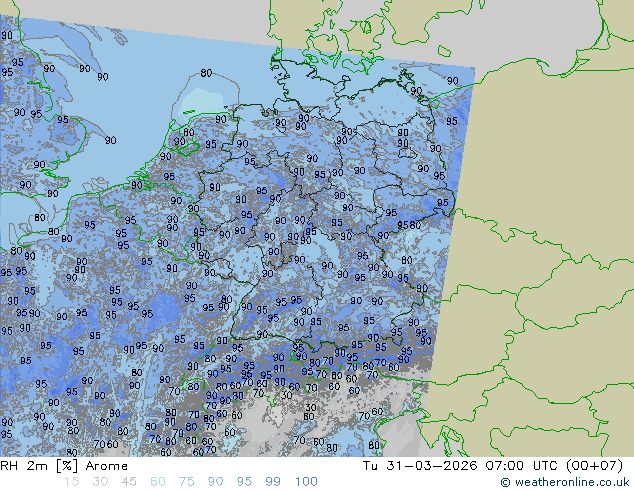
Task: Click the '07:00 UTC' time label
Action: pyautogui.click(x=522, y=466)
